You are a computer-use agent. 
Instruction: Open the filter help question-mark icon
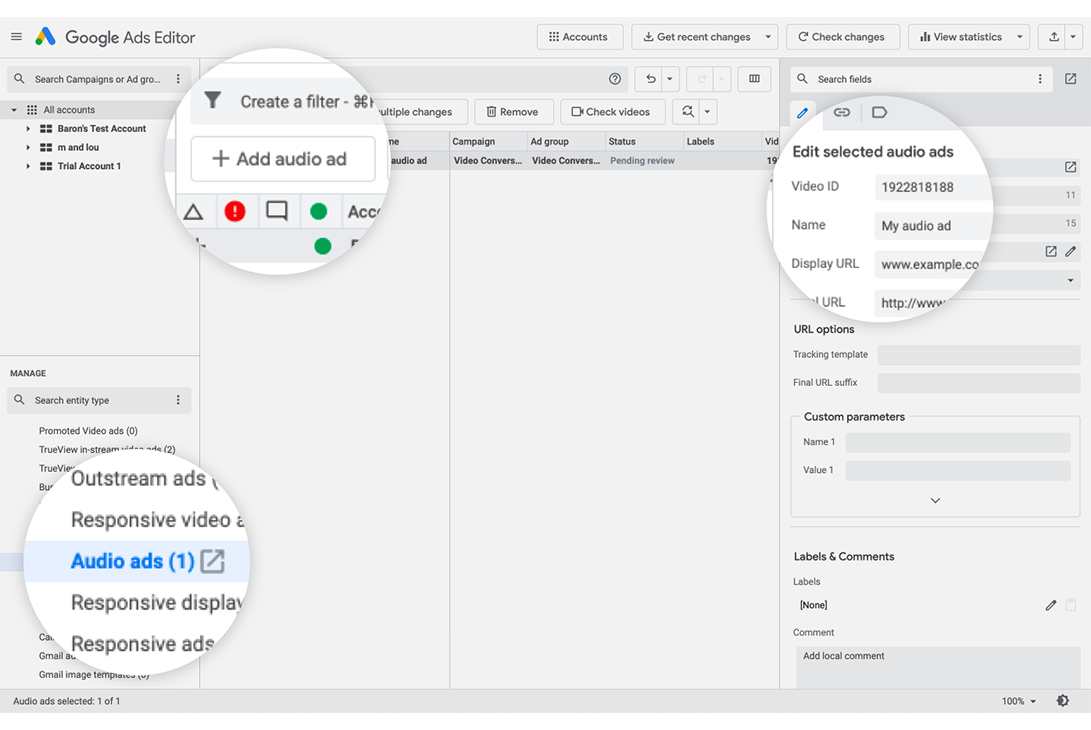pos(614,79)
